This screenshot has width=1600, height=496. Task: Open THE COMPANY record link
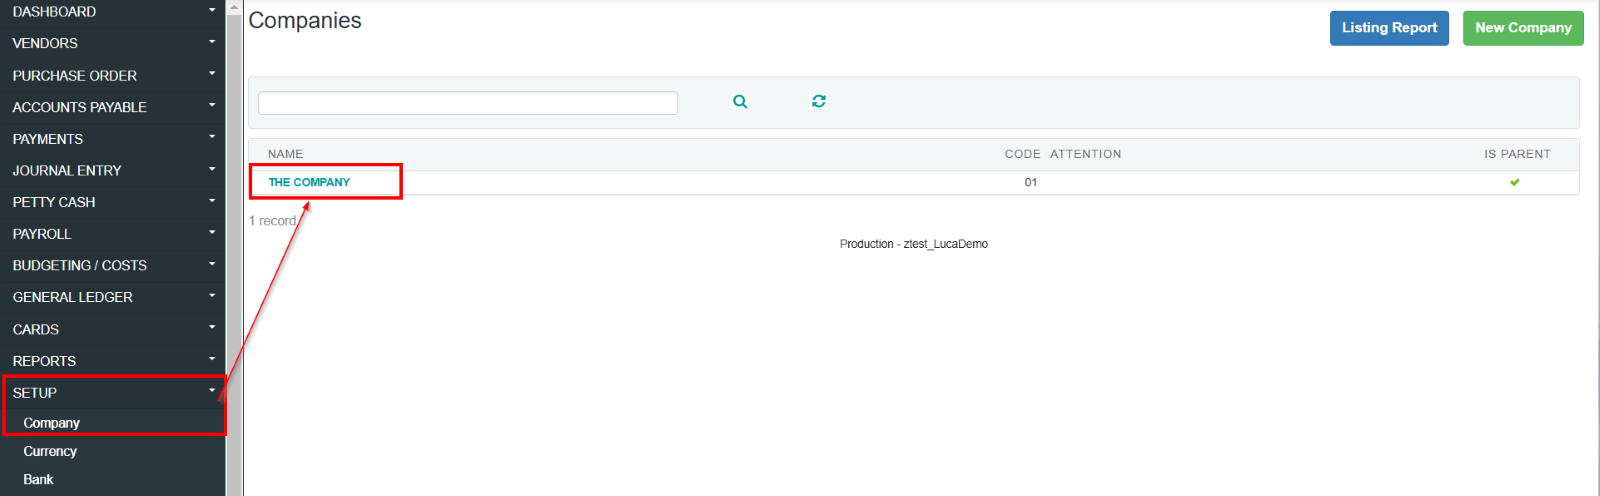pos(309,182)
